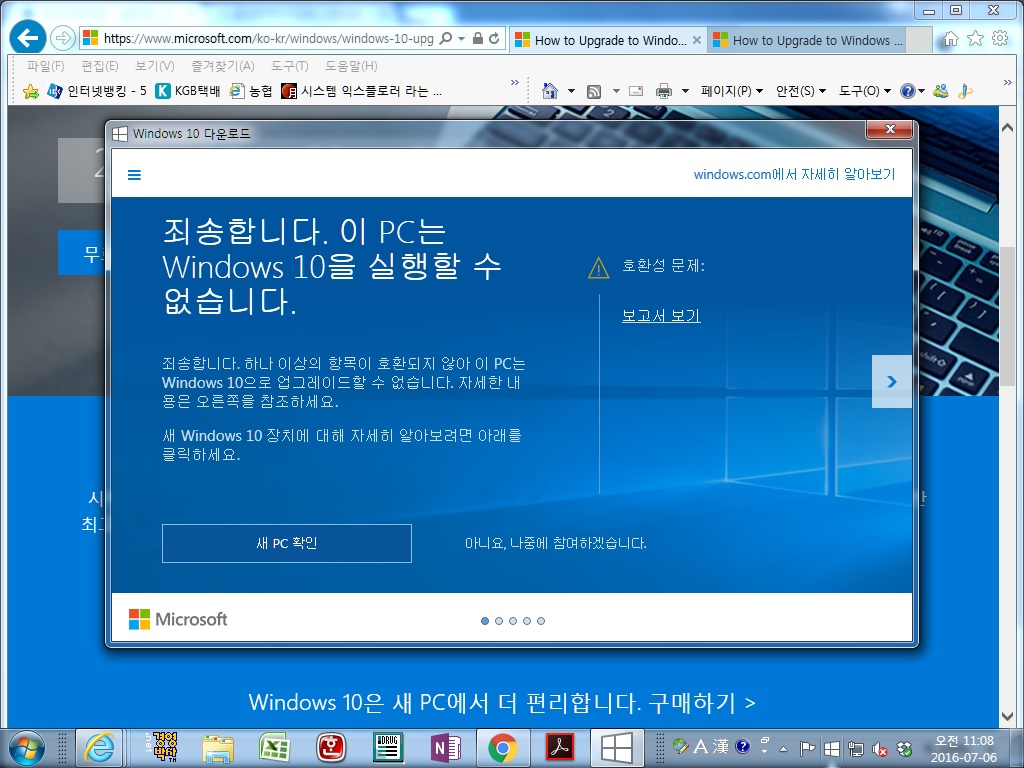The height and width of the screenshot is (768, 1024).
Task: Switch to second How to Upgrade tab
Action: [808, 40]
